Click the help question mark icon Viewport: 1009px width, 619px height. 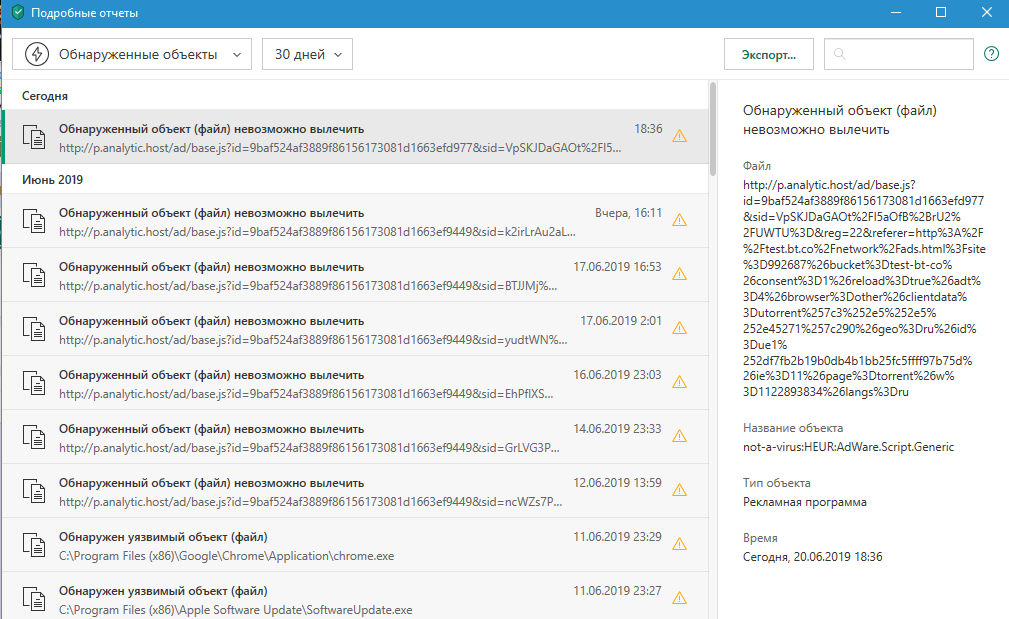coord(991,54)
